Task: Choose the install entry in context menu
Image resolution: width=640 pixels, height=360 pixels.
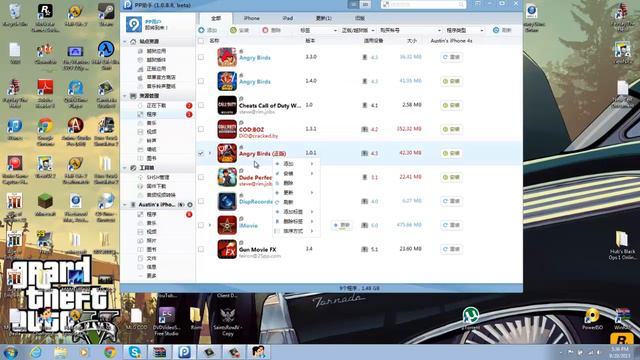Action: [296, 173]
